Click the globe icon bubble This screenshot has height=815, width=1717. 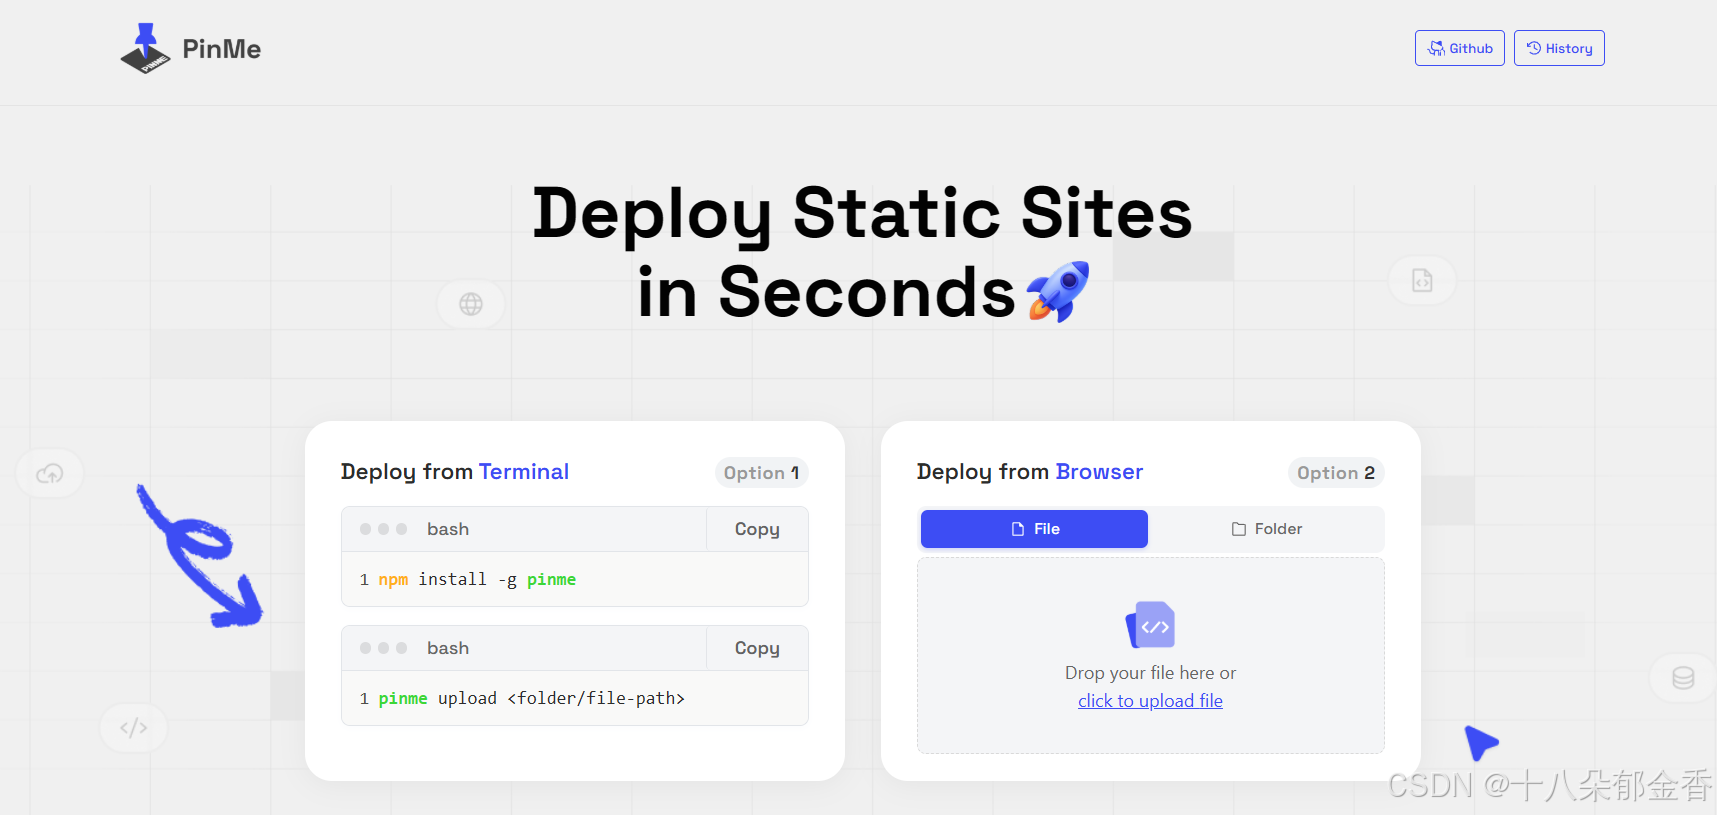click(471, 304)
